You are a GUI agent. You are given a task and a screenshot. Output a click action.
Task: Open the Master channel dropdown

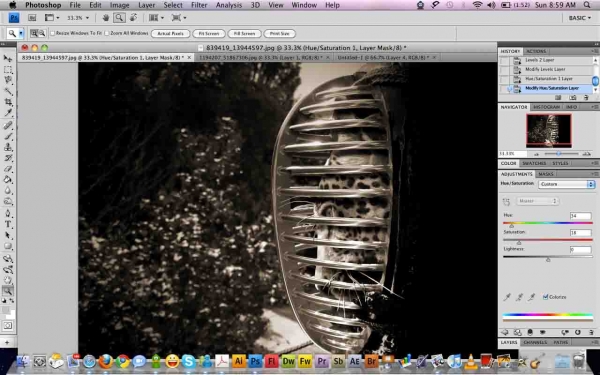click(x=537, y=201)
